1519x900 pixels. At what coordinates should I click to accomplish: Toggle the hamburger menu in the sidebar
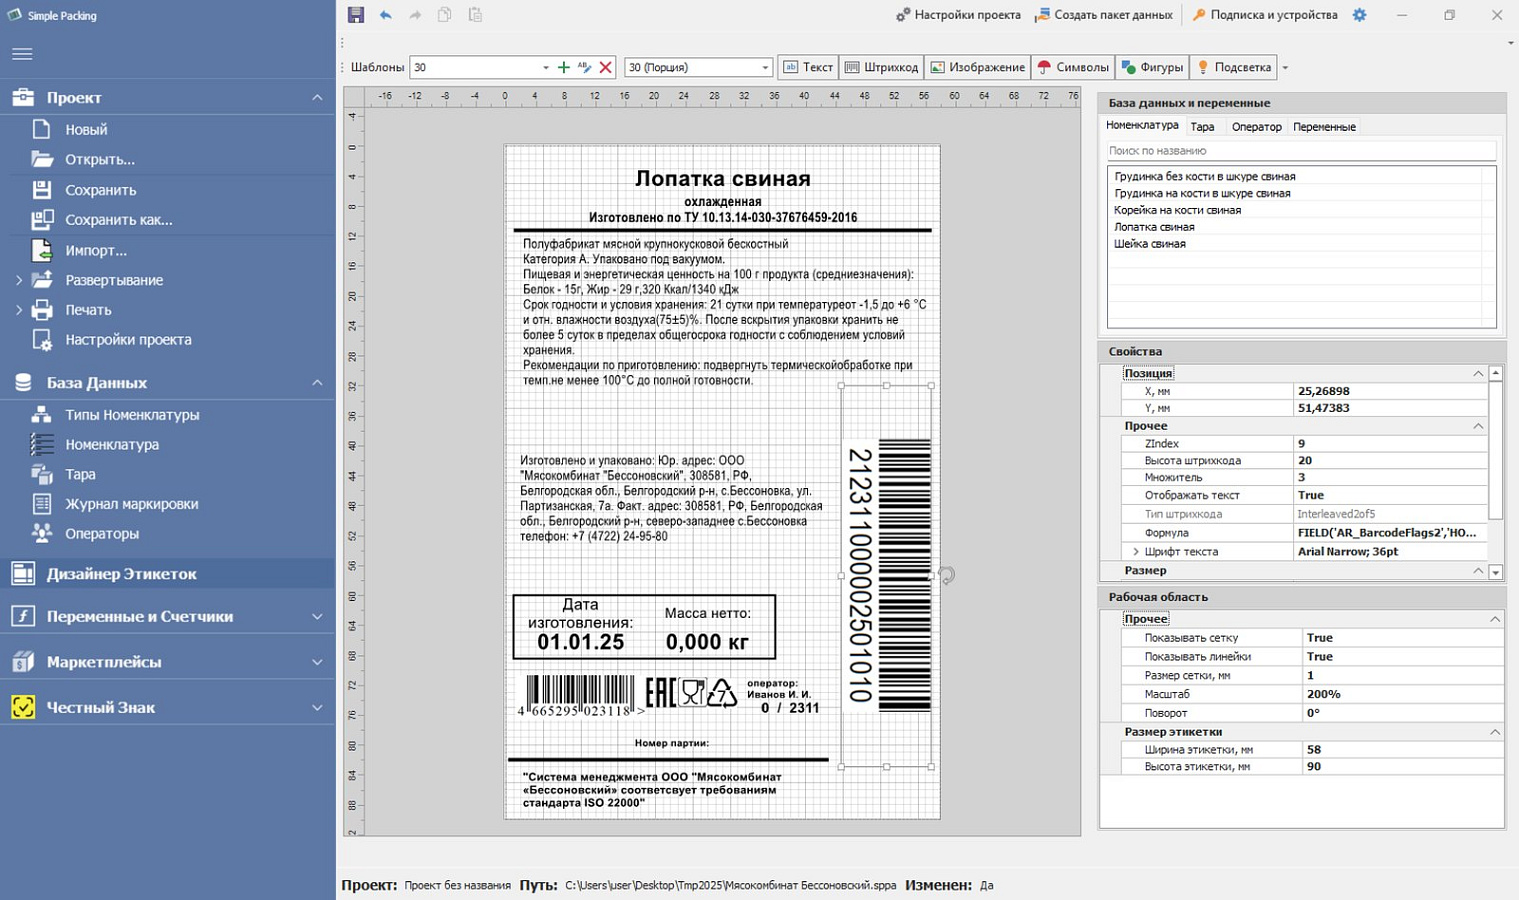[22, 54]
